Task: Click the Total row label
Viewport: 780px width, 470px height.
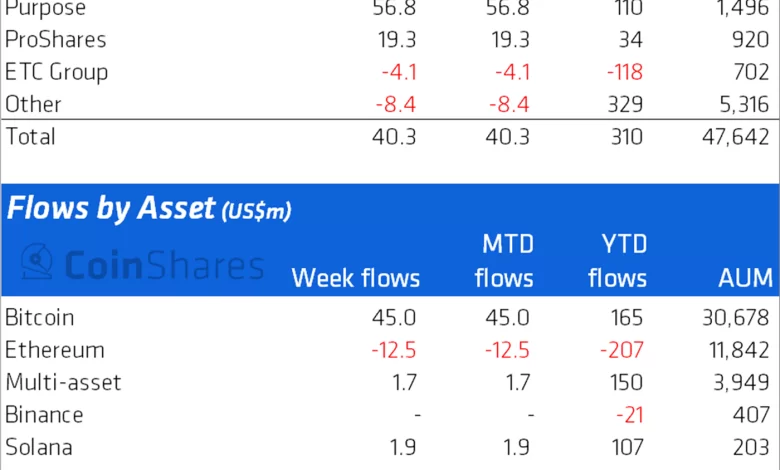Action: pyautogui.click(x=30, y=136)
